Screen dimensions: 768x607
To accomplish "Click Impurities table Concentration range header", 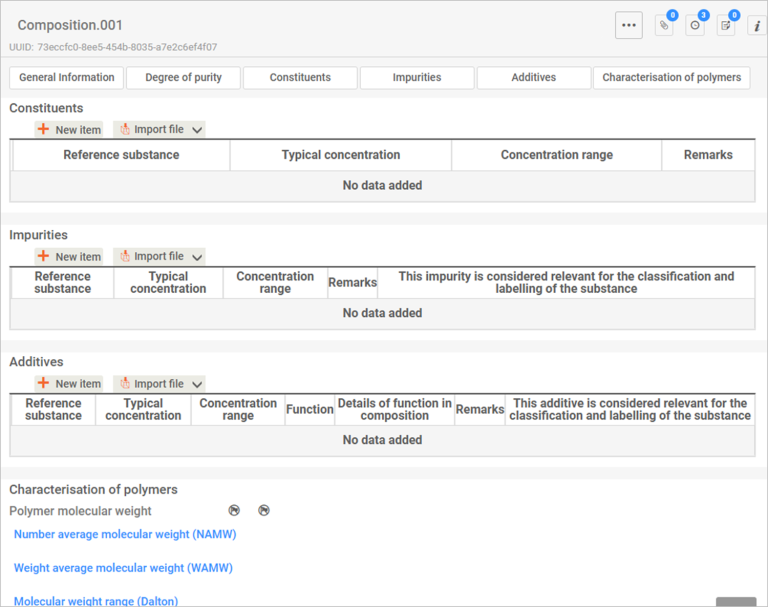I will click(275, 283).
